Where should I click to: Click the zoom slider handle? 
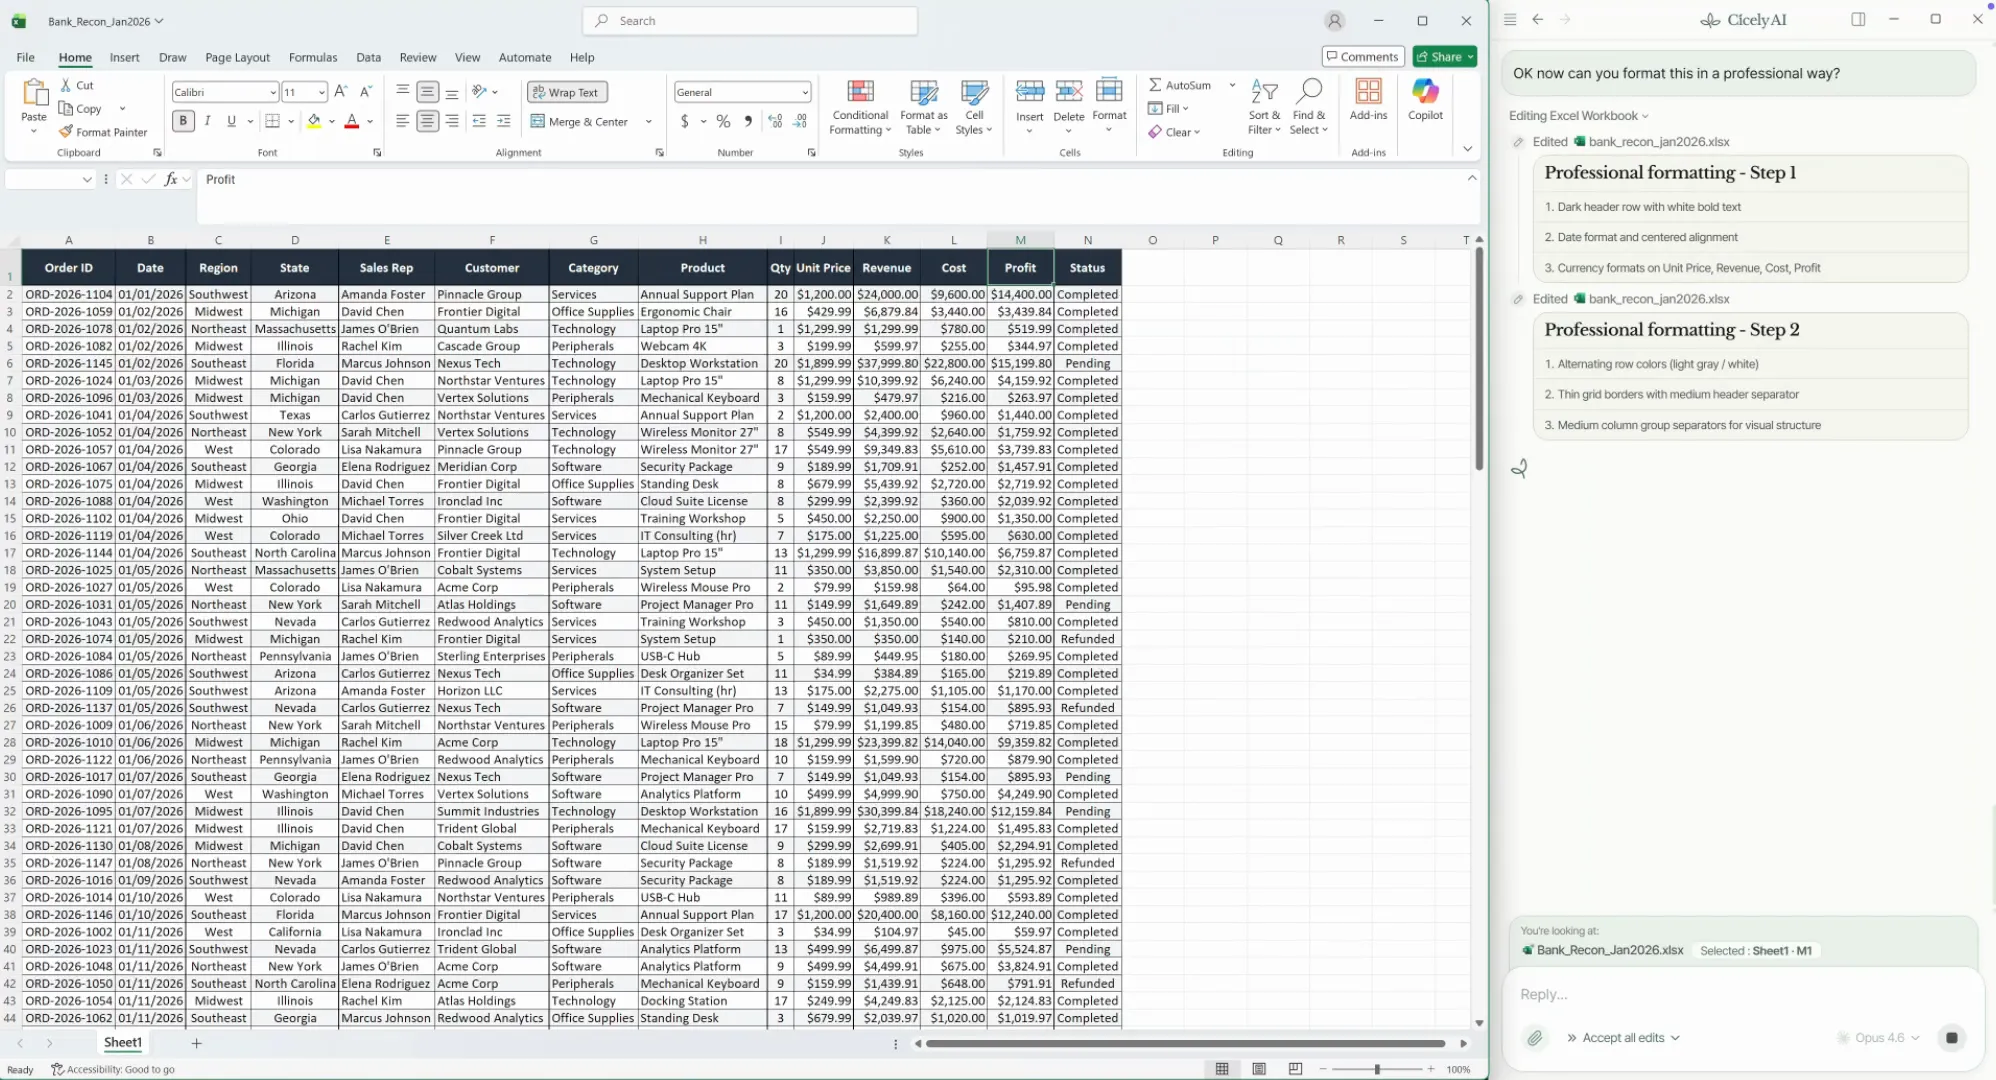[x=1377, y=1069]
